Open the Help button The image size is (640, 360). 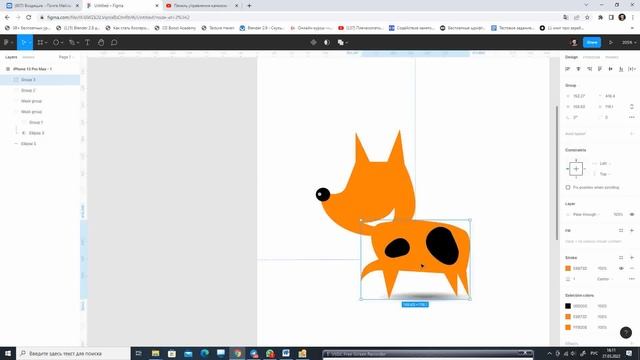tap(626, 333)
